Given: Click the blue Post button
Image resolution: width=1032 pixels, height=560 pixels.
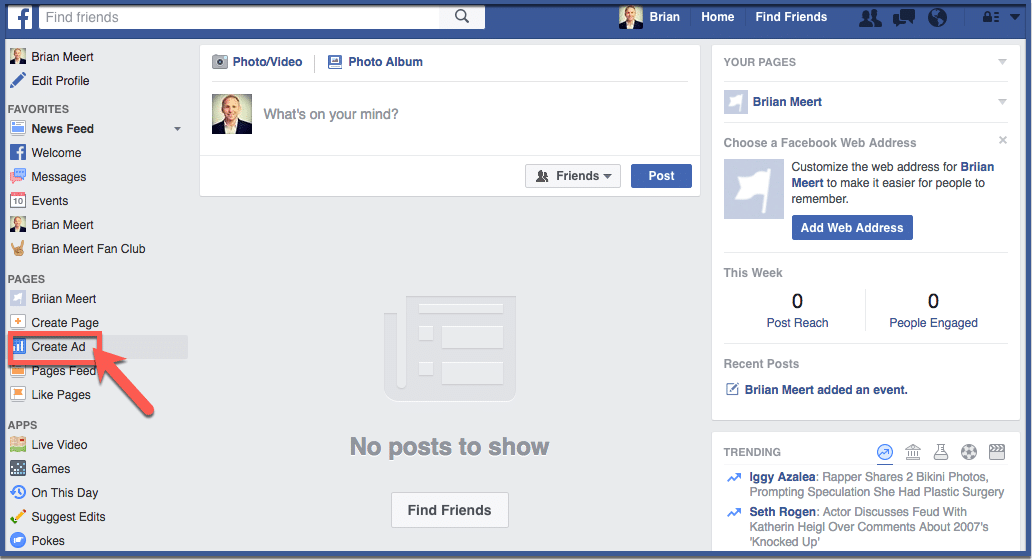Looking at the screenshot, I should click(x=661, y=176).
